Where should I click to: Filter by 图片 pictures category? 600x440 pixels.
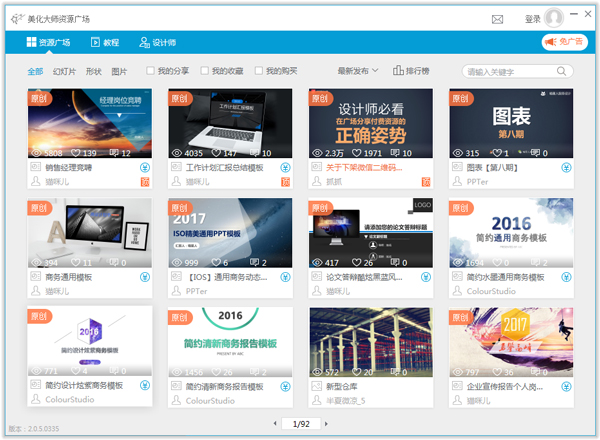point(119,71)
